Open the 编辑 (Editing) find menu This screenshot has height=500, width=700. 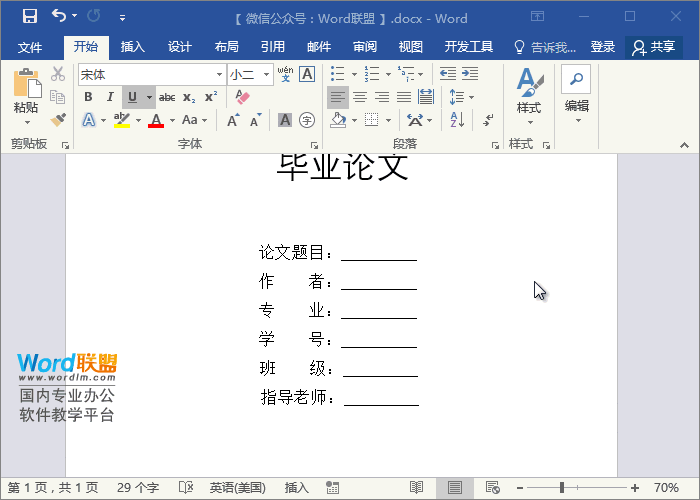[576, 95]
